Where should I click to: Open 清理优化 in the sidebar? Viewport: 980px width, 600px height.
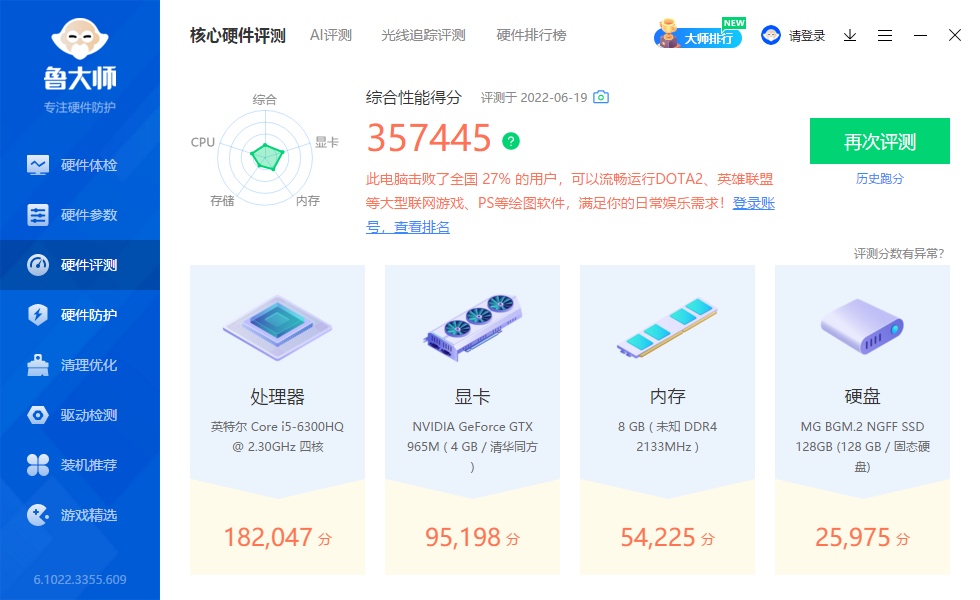click(x=80, y=365)
